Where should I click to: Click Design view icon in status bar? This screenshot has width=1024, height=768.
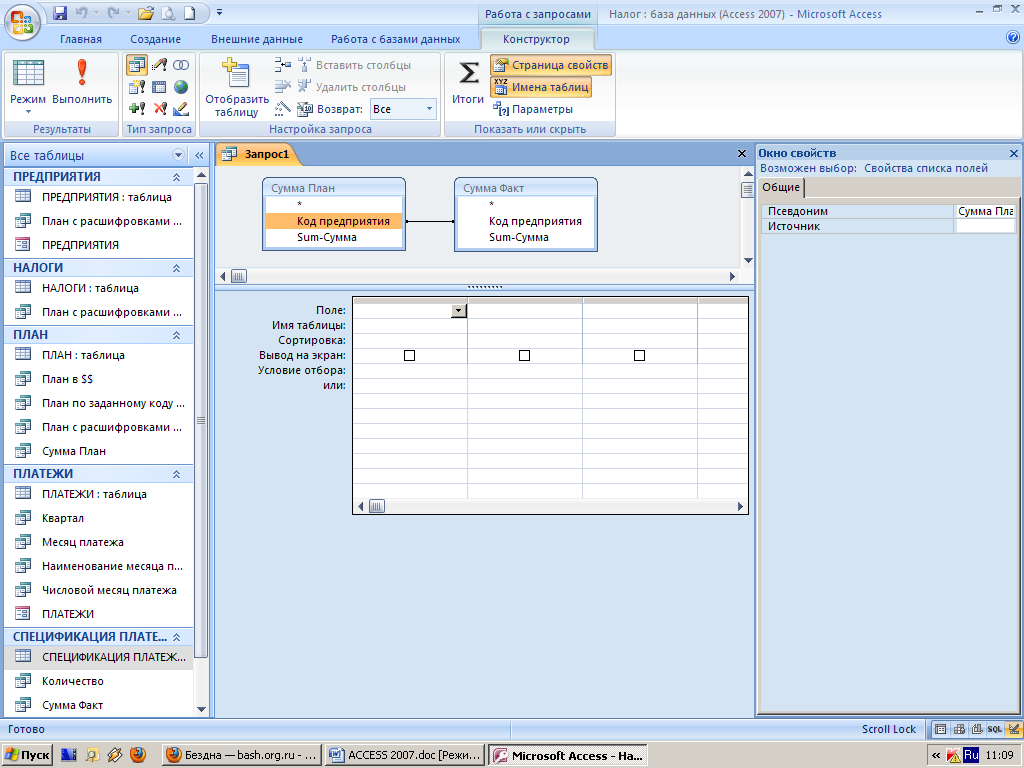click(1013, 729)
